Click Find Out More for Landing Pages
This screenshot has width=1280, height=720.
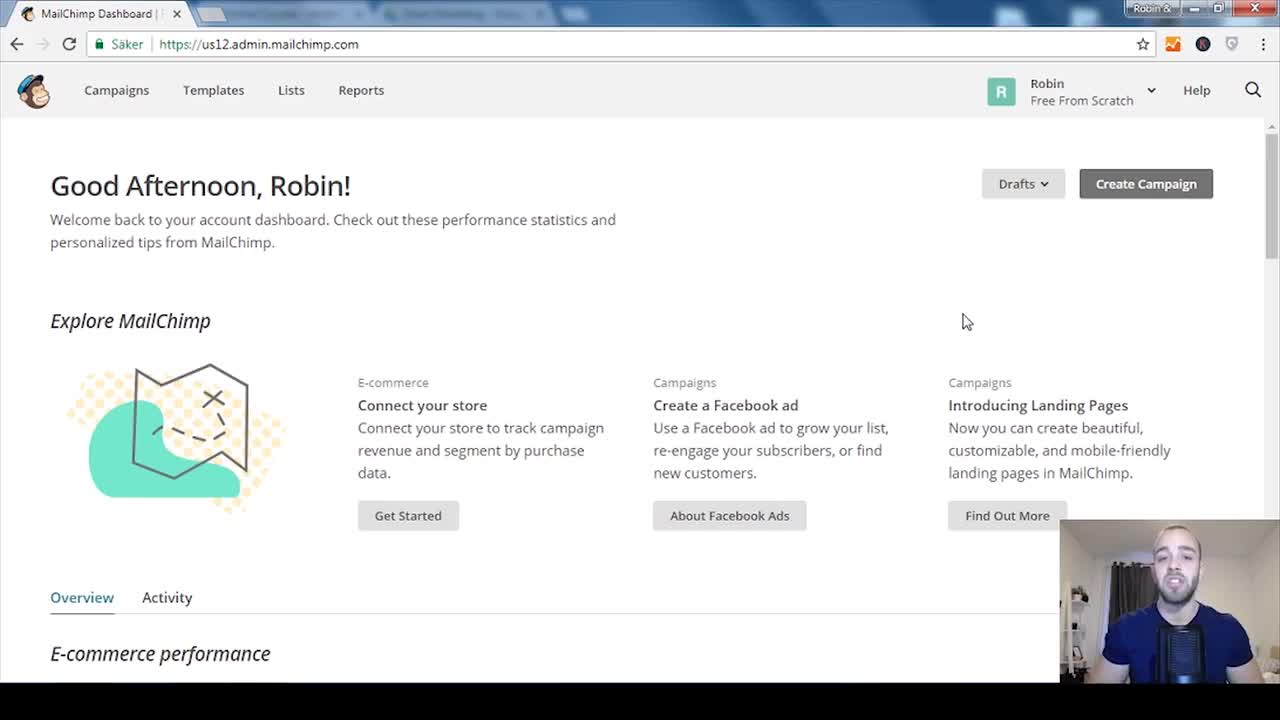coord(1007,516)
